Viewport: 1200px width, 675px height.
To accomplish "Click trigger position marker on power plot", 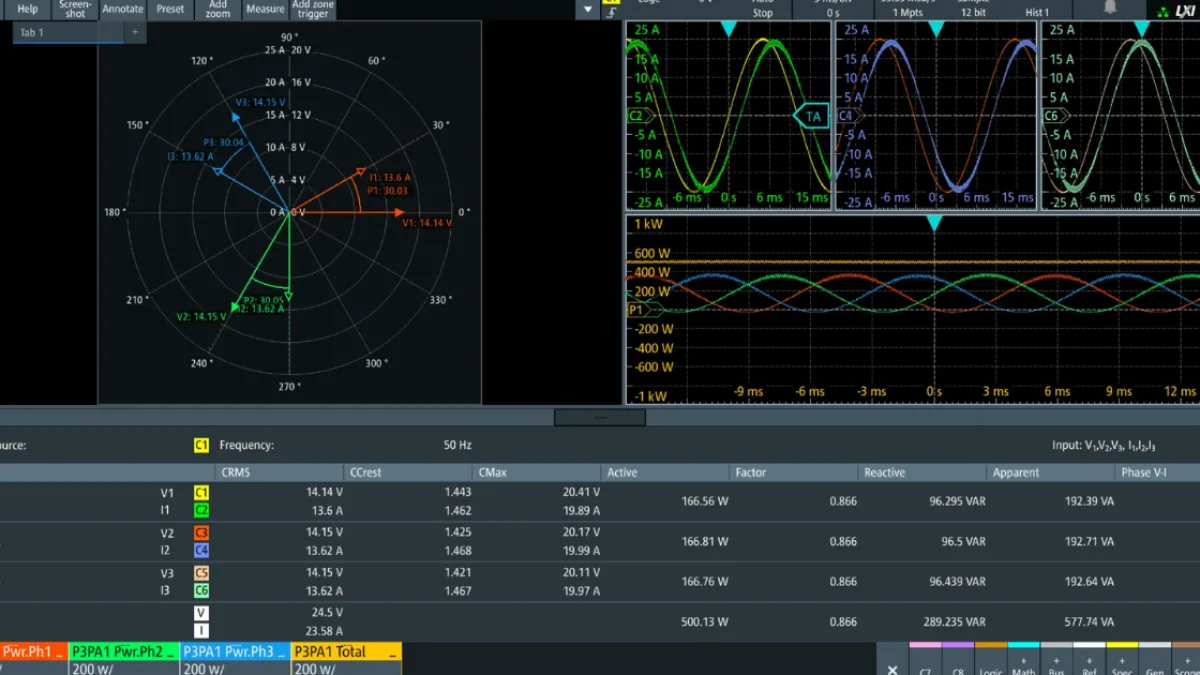I will (x=933, y=224).
